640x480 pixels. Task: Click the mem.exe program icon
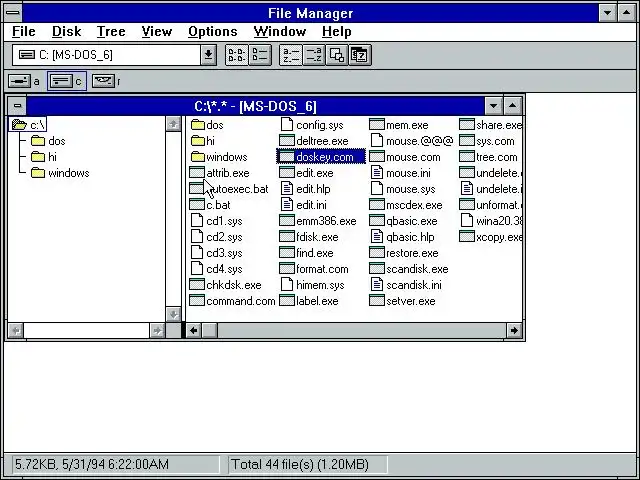tap(377, 124)
